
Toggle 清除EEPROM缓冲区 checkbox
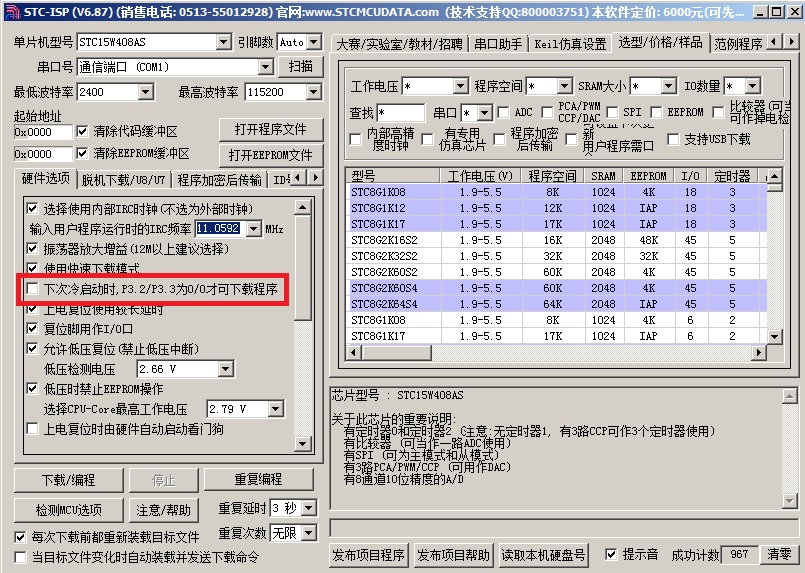tap(82, 153)
